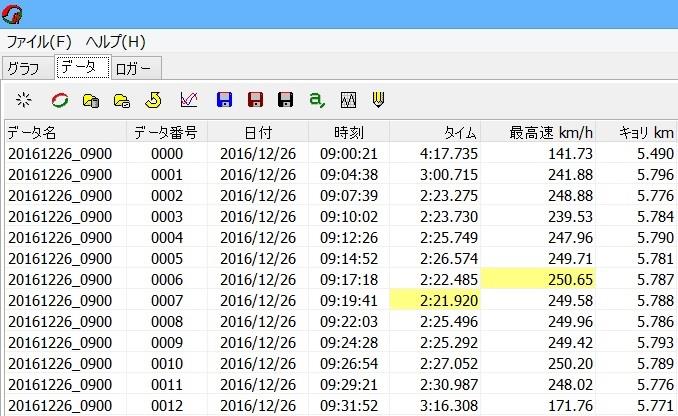The height and width of the screenshot is (416, 678).
Task: Click data number 0000 cell
Action: pyautogui.click(x=167, y=154)
